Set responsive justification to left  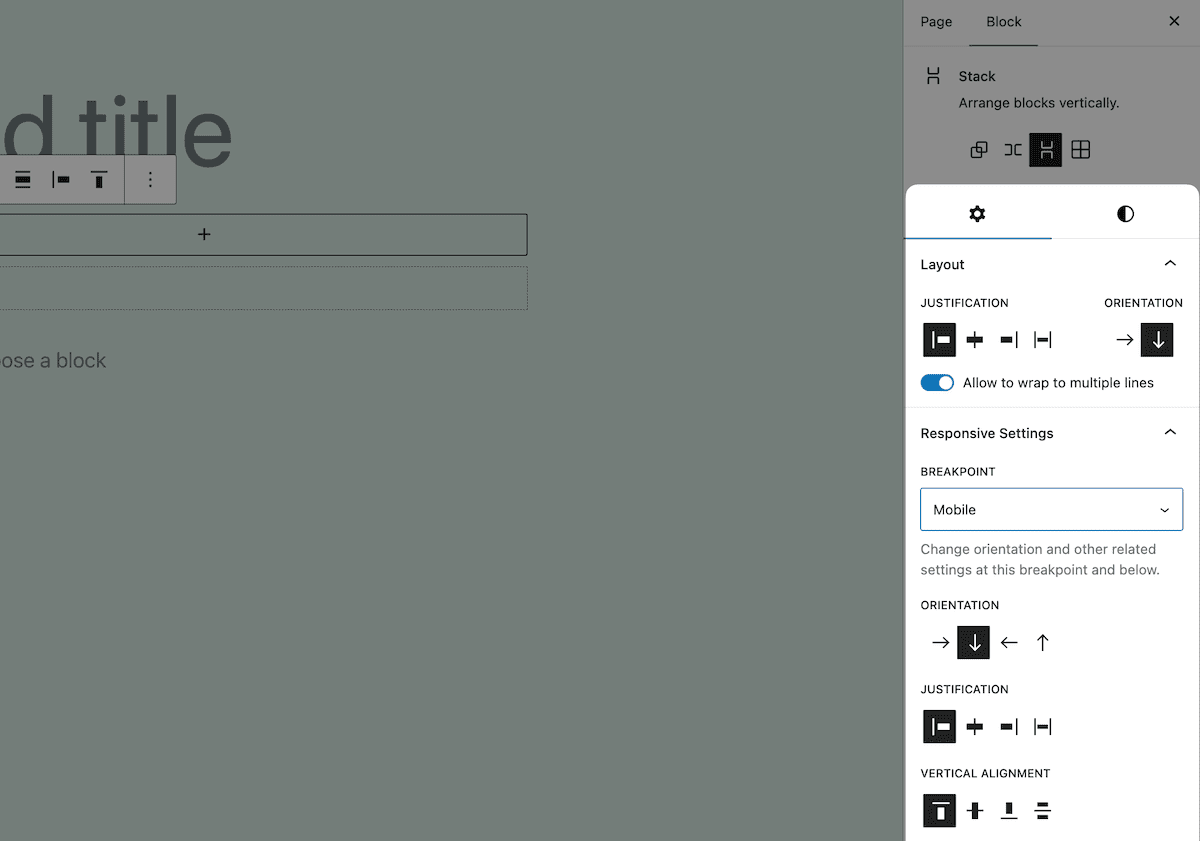(940, 727)
